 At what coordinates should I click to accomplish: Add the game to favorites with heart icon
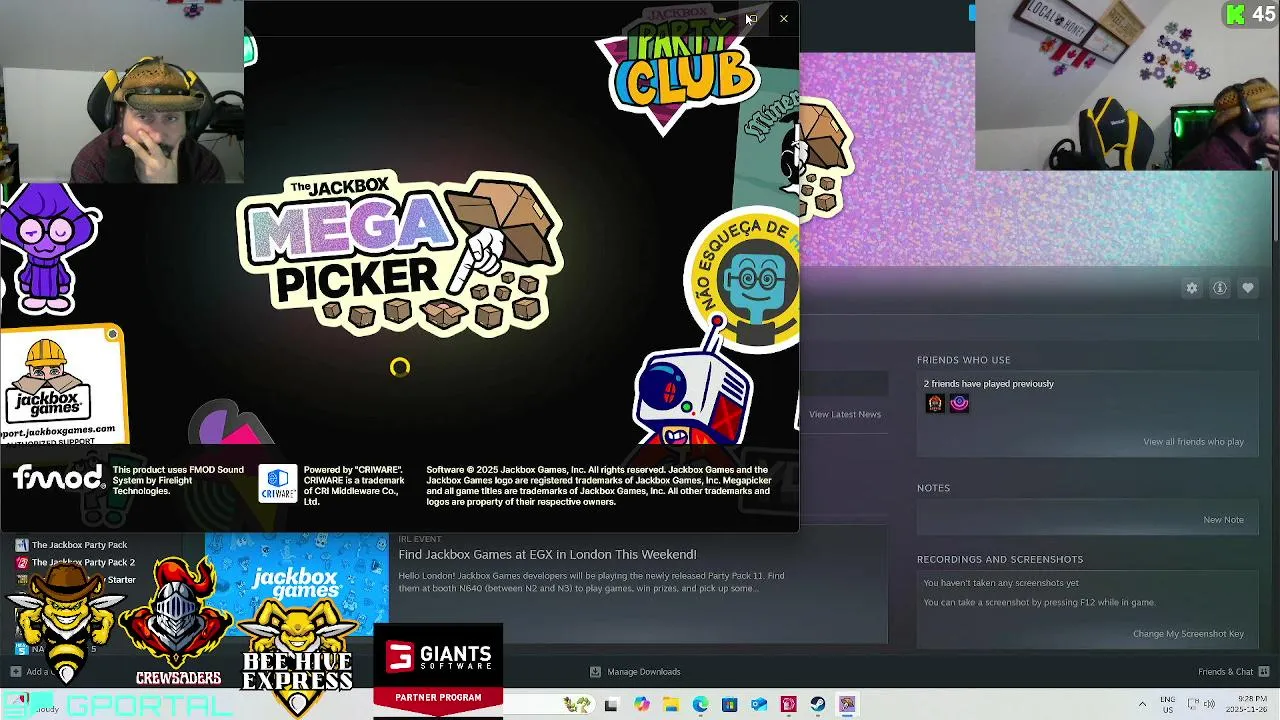coord(1248,288)
